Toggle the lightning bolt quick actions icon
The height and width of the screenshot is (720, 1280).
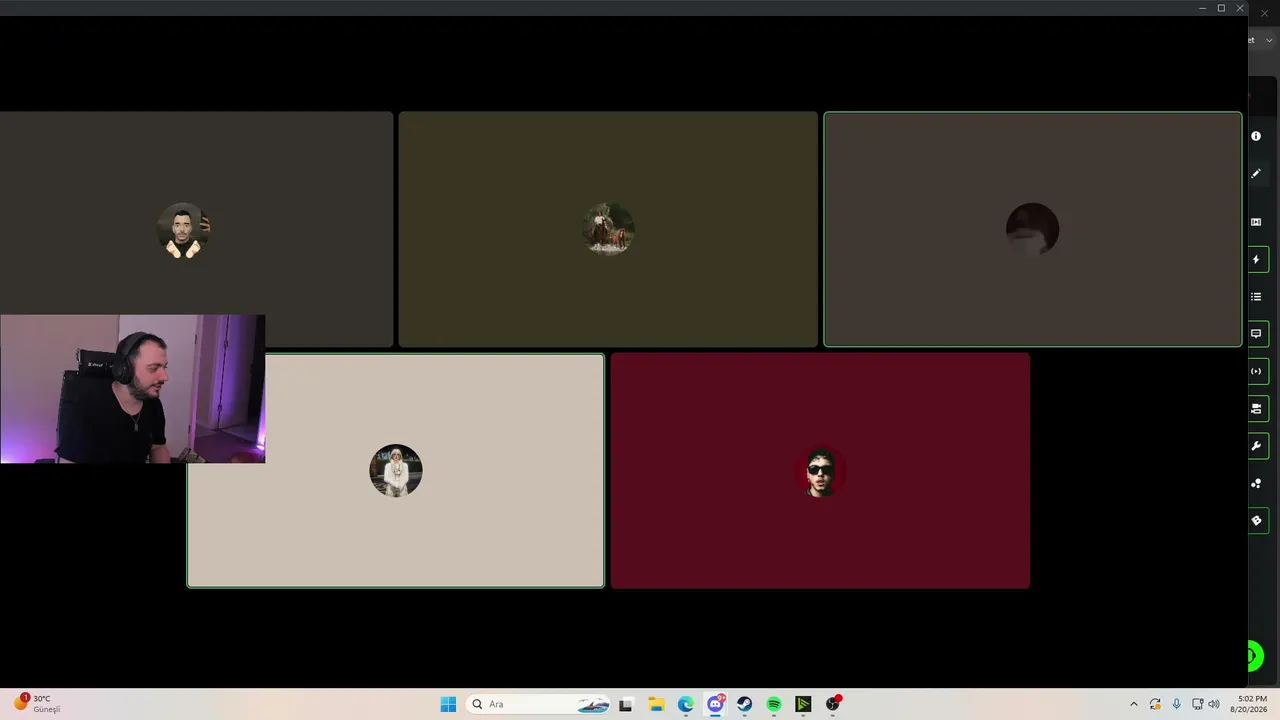click(x=1256, y=259)
